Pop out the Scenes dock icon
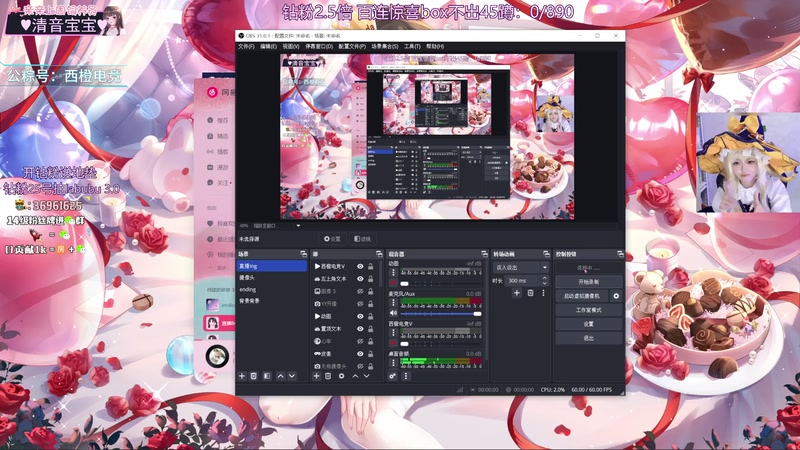Viewport: 800px width, 450px height. coord(303,254)
